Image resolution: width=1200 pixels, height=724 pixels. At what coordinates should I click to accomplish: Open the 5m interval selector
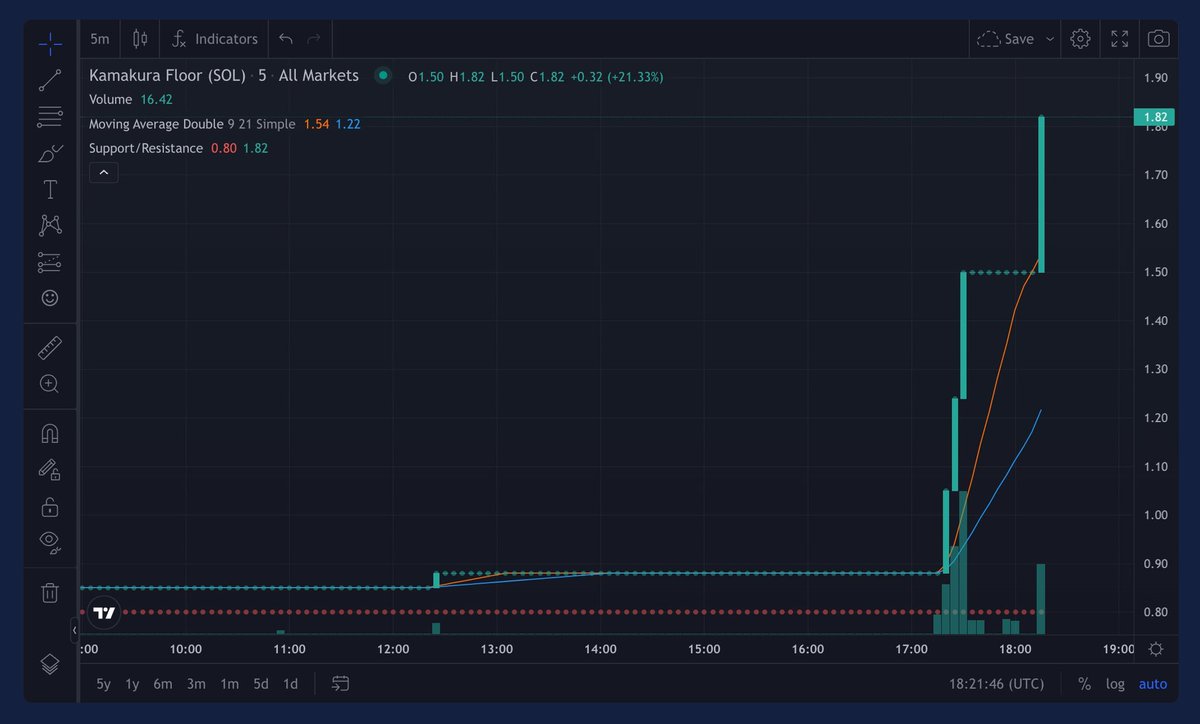(100, 39)
